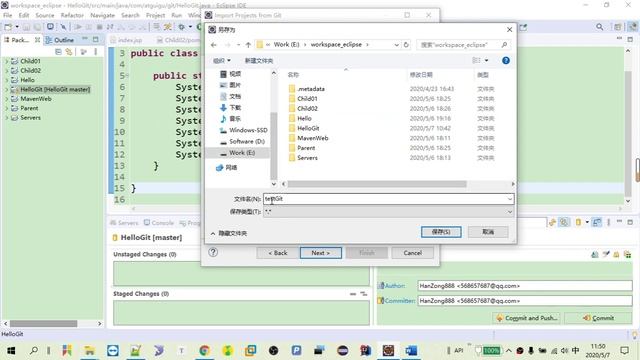Open the Navigate menu
Screen dimensions: 640x360
click(x=102, y=15)
